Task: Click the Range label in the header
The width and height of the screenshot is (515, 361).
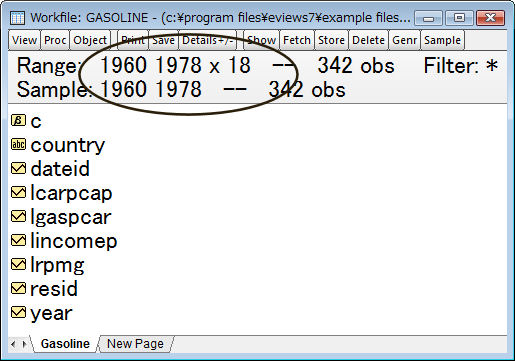Action: [x=48, y=66]
